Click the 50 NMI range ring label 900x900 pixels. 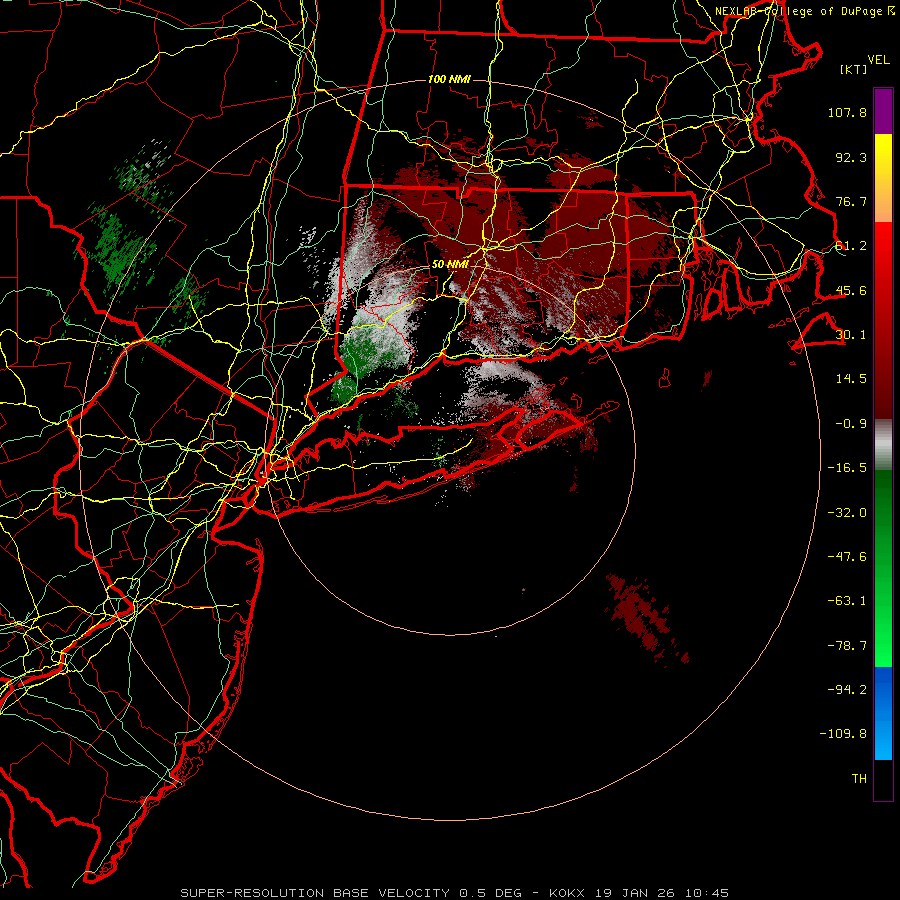tap(450, 265)
